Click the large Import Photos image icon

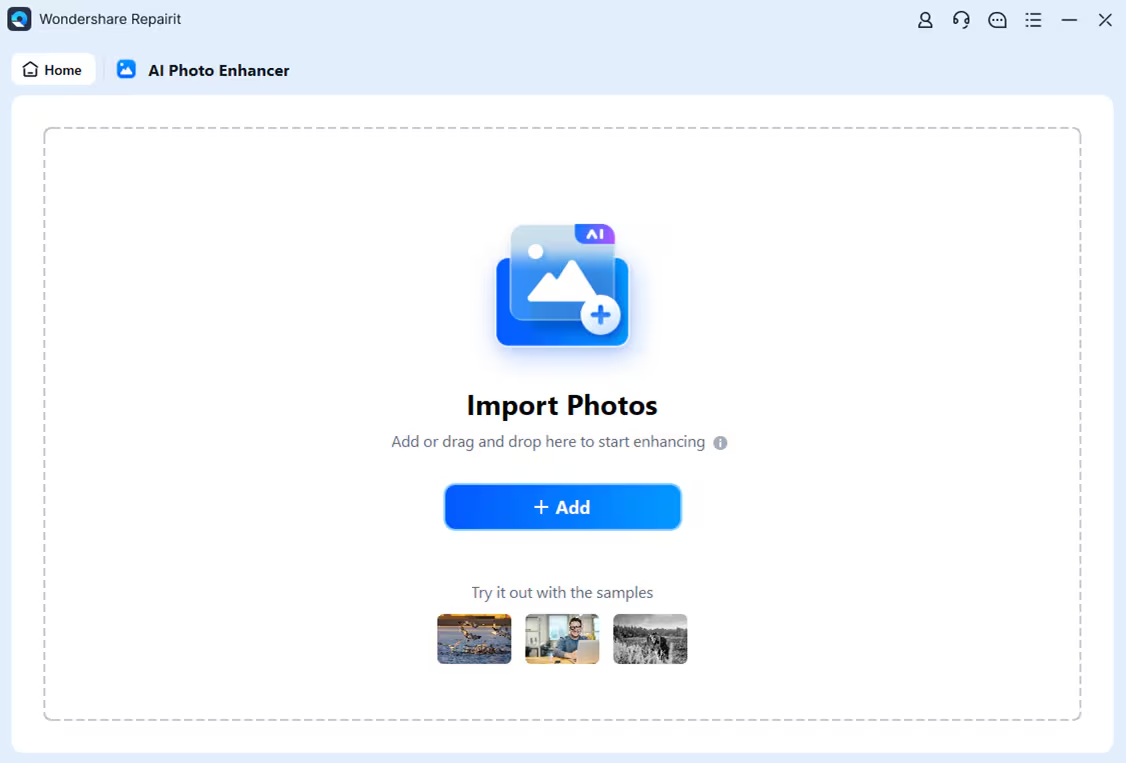pyautogui.click(x=562, y=285)
